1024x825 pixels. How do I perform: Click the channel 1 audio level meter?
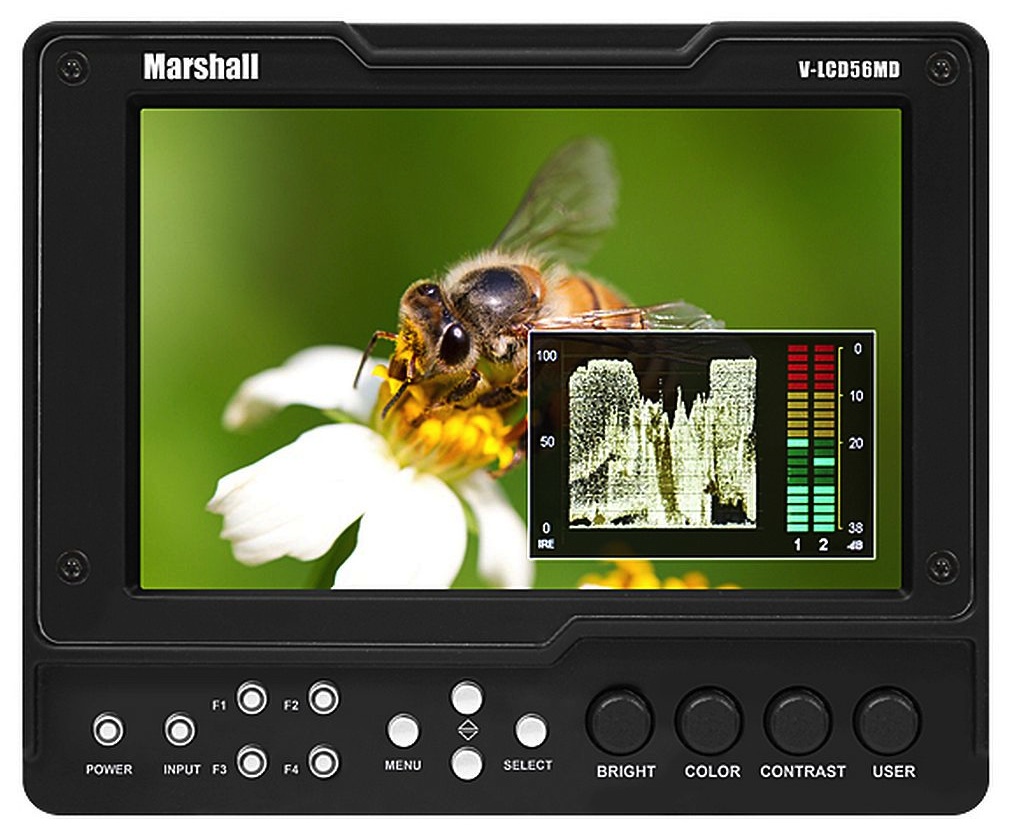pyautogui.click(x=798, y=438)
